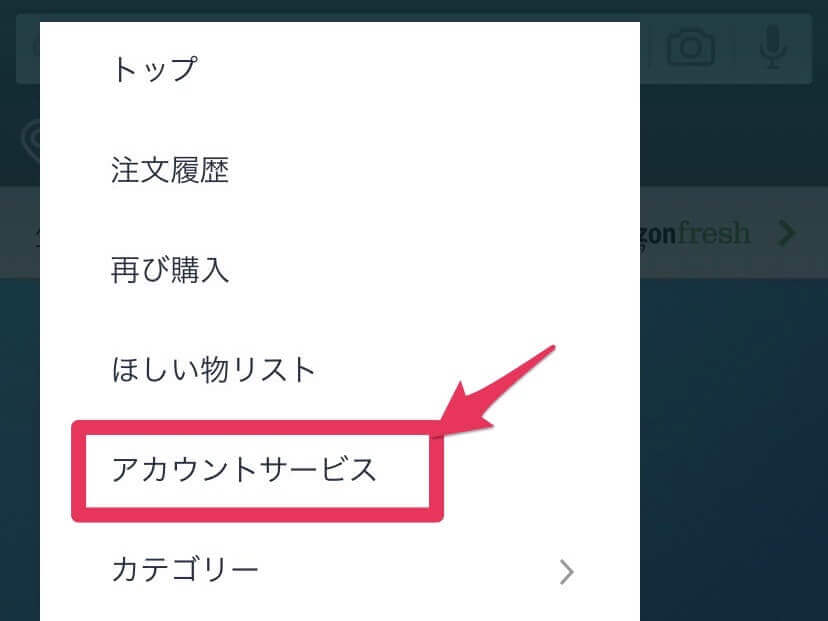The height and width of the screenshot is (621, 828).
Task: Tap the camera search icon
Action: (691, 48)
